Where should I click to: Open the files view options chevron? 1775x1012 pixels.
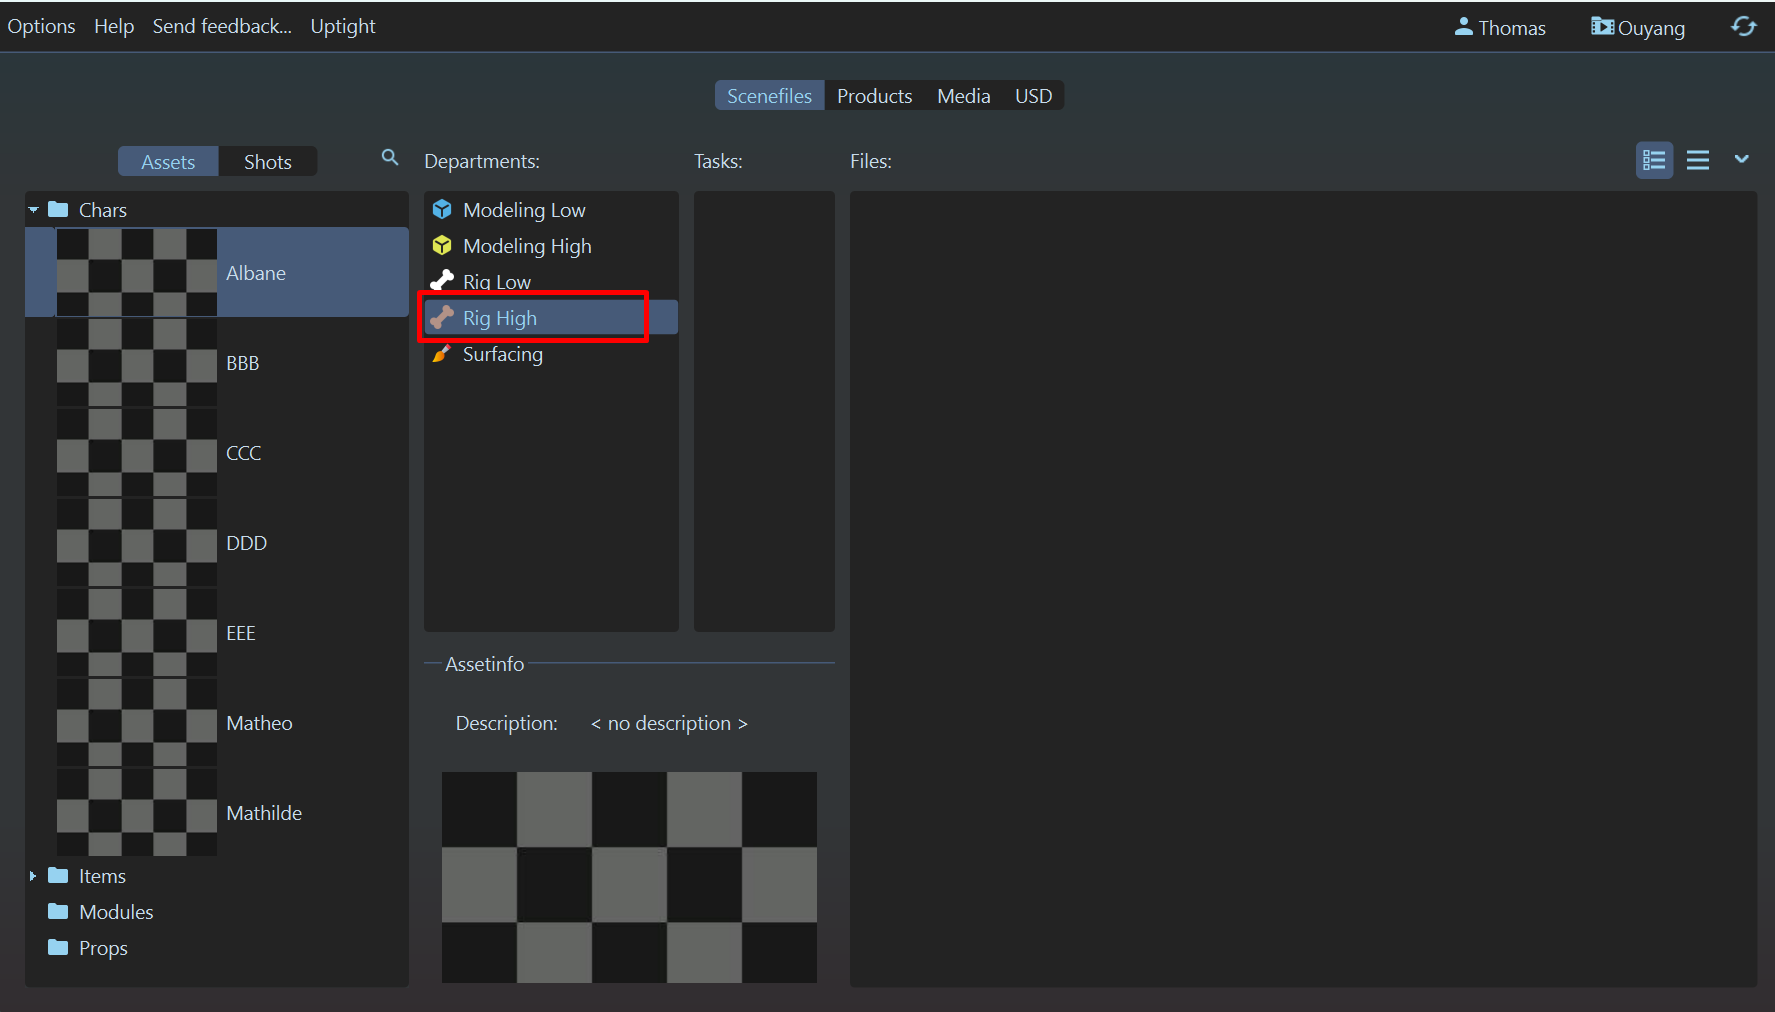point(1741,159)
